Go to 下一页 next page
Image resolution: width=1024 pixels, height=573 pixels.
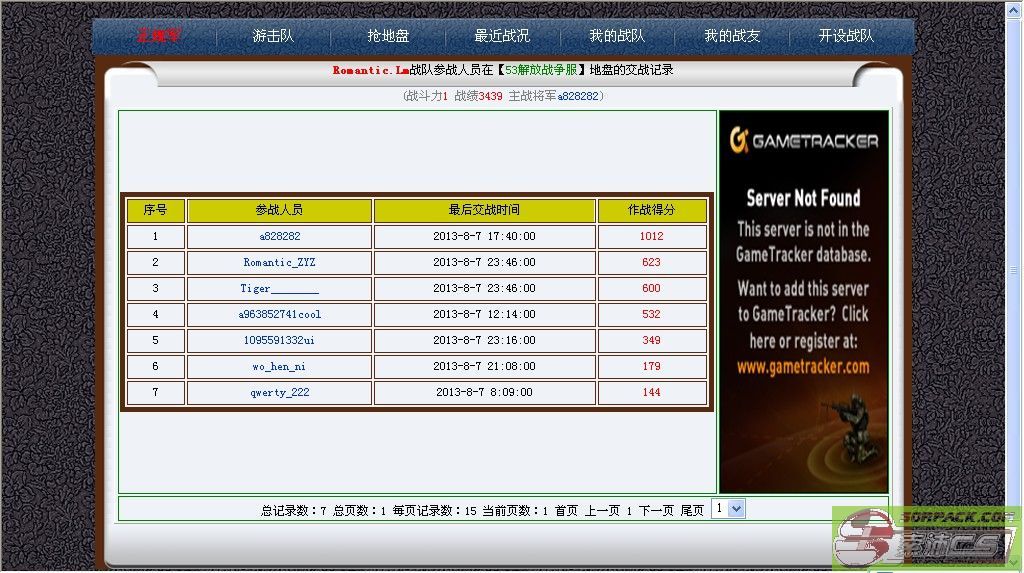click(x=656, y=510)
